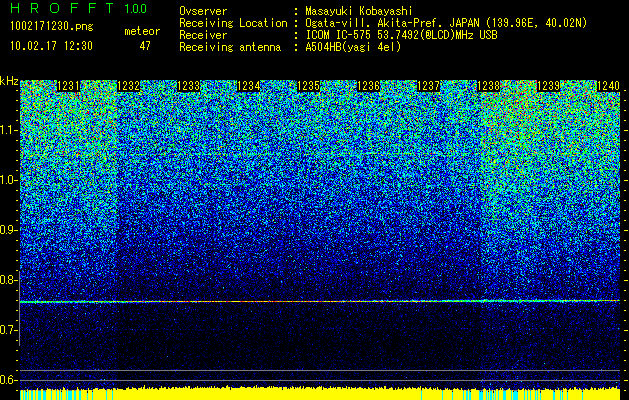This screenshot has height=400, width=629.
Task: Click the 1235 time marker
Action: tap(308, 86)
